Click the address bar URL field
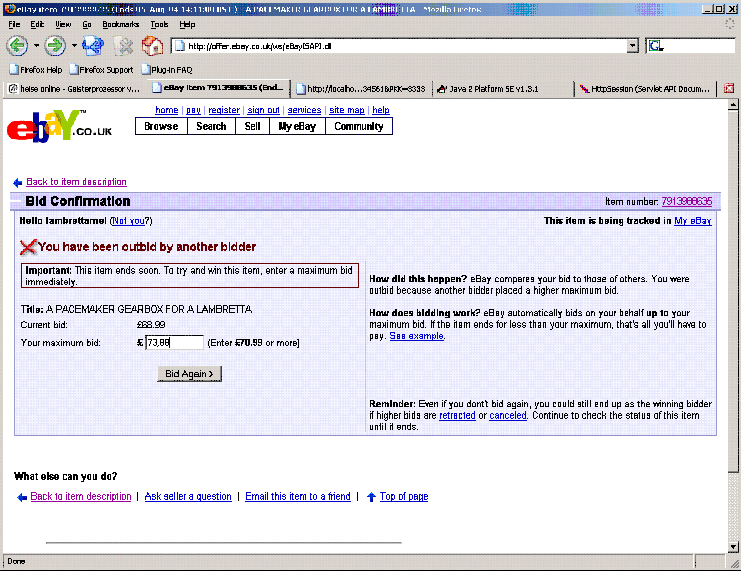 pos(406,46)
